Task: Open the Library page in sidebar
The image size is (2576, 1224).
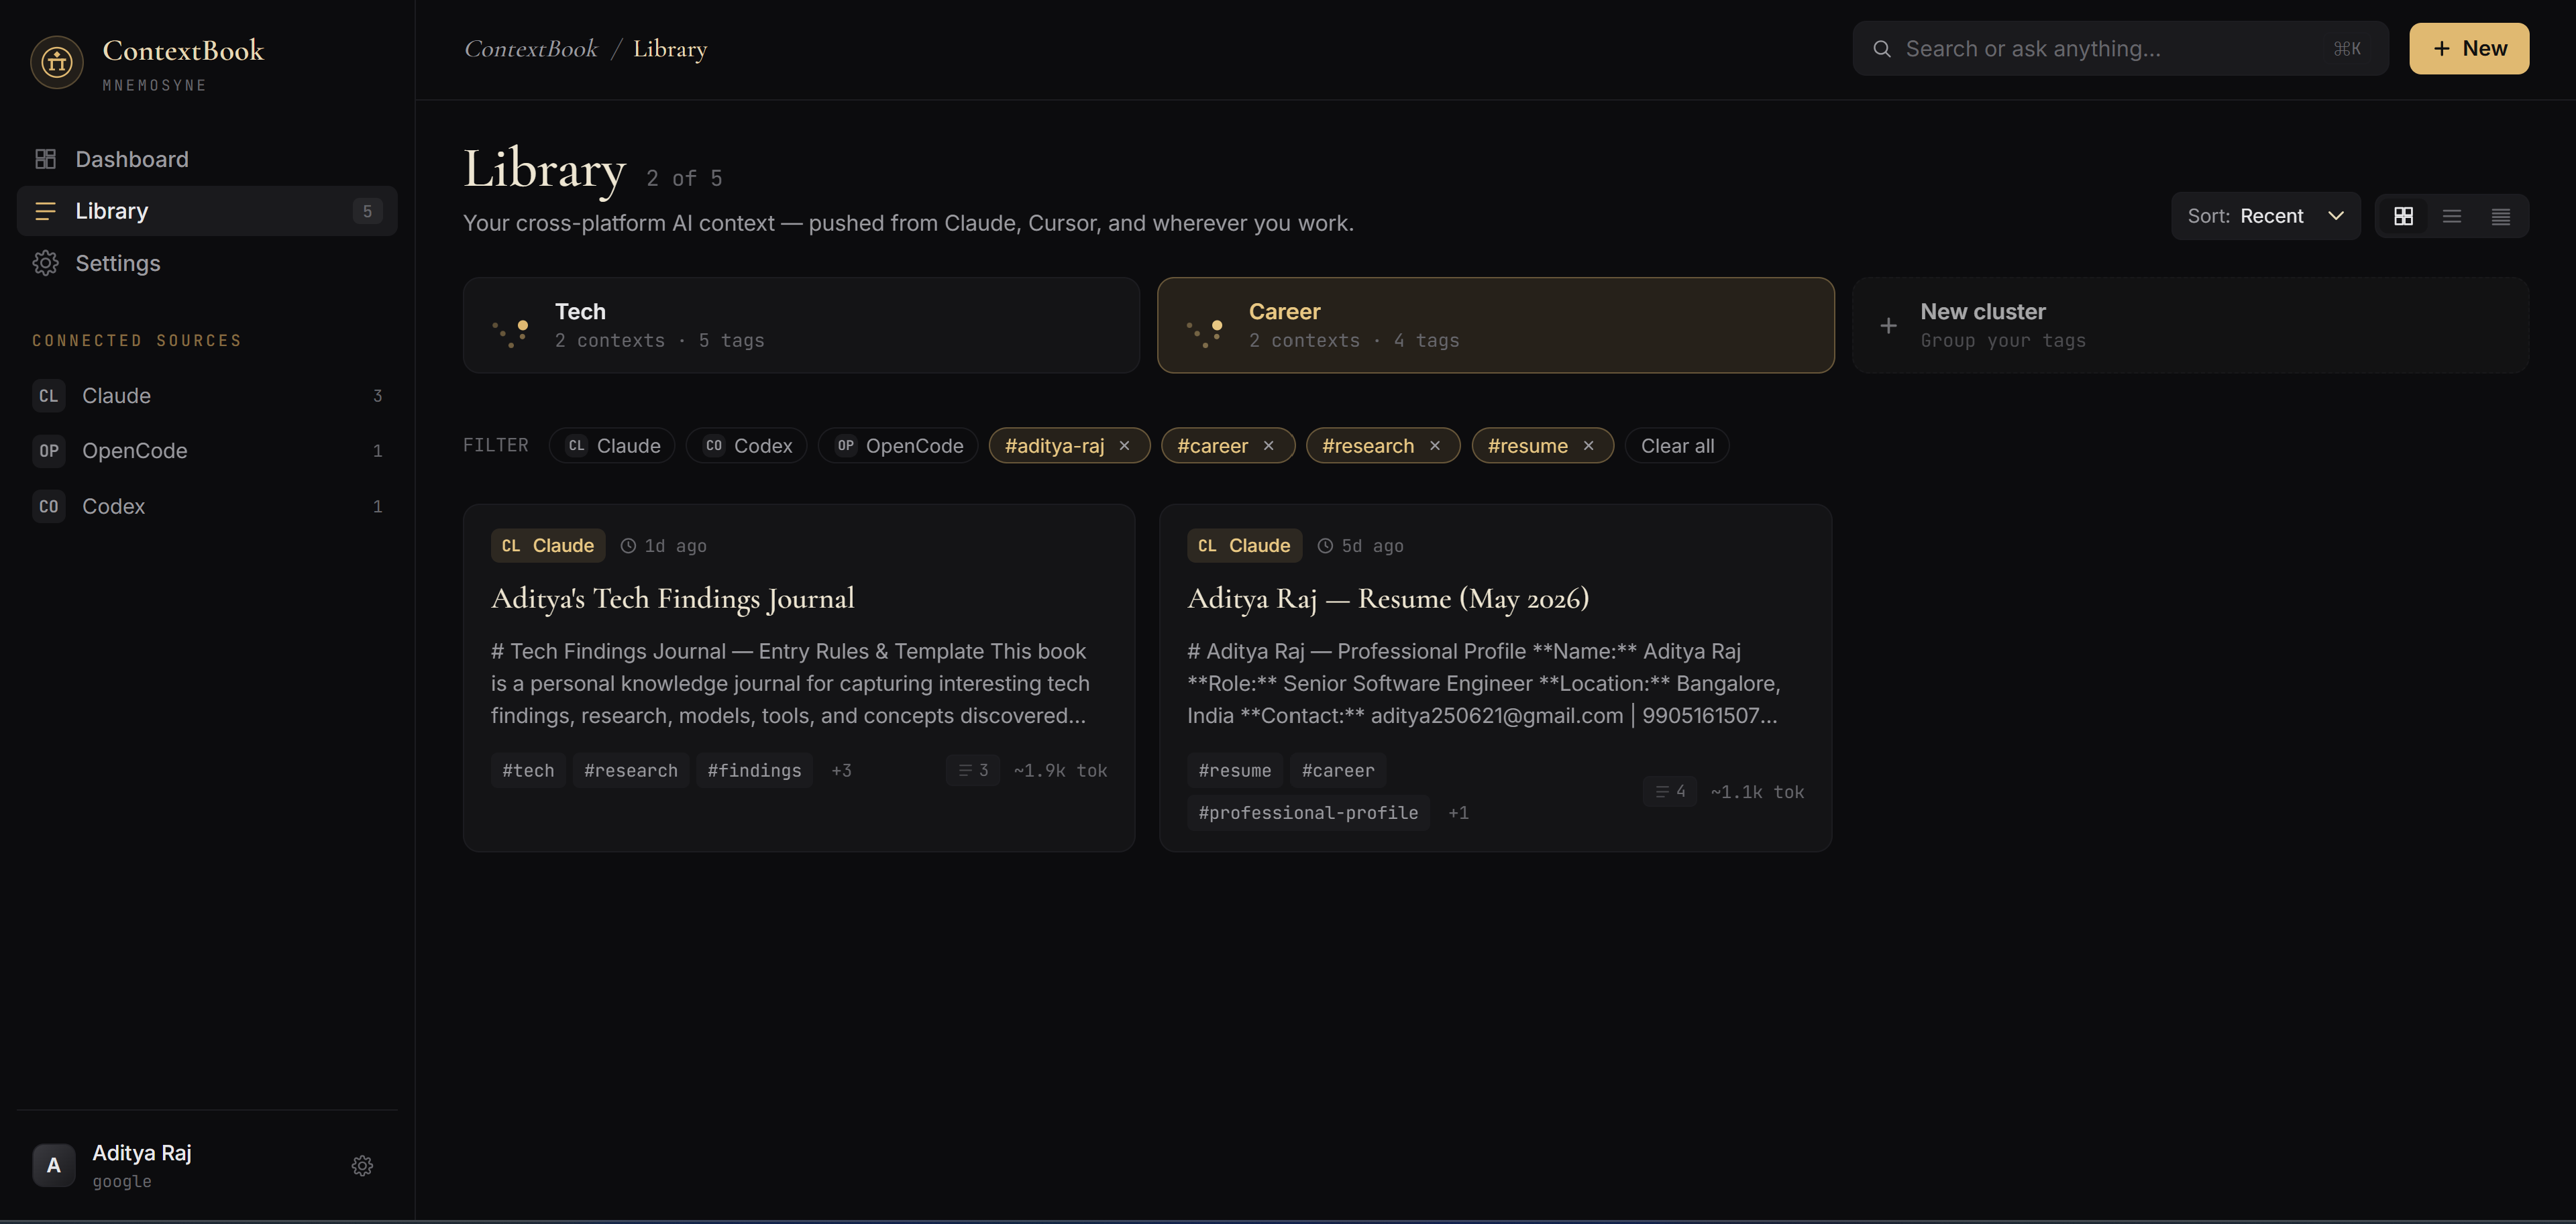Action: tap(207, 211)
